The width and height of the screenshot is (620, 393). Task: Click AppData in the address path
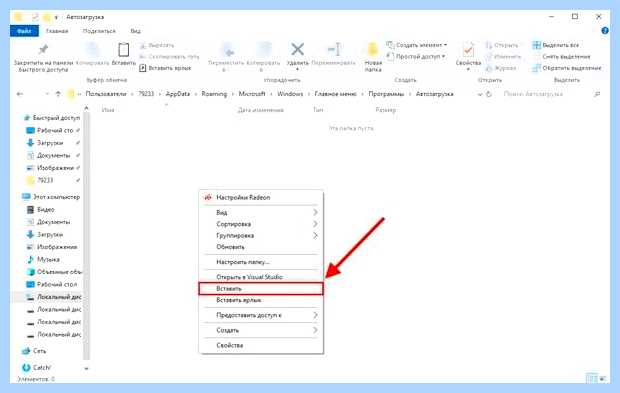point(178,94)
